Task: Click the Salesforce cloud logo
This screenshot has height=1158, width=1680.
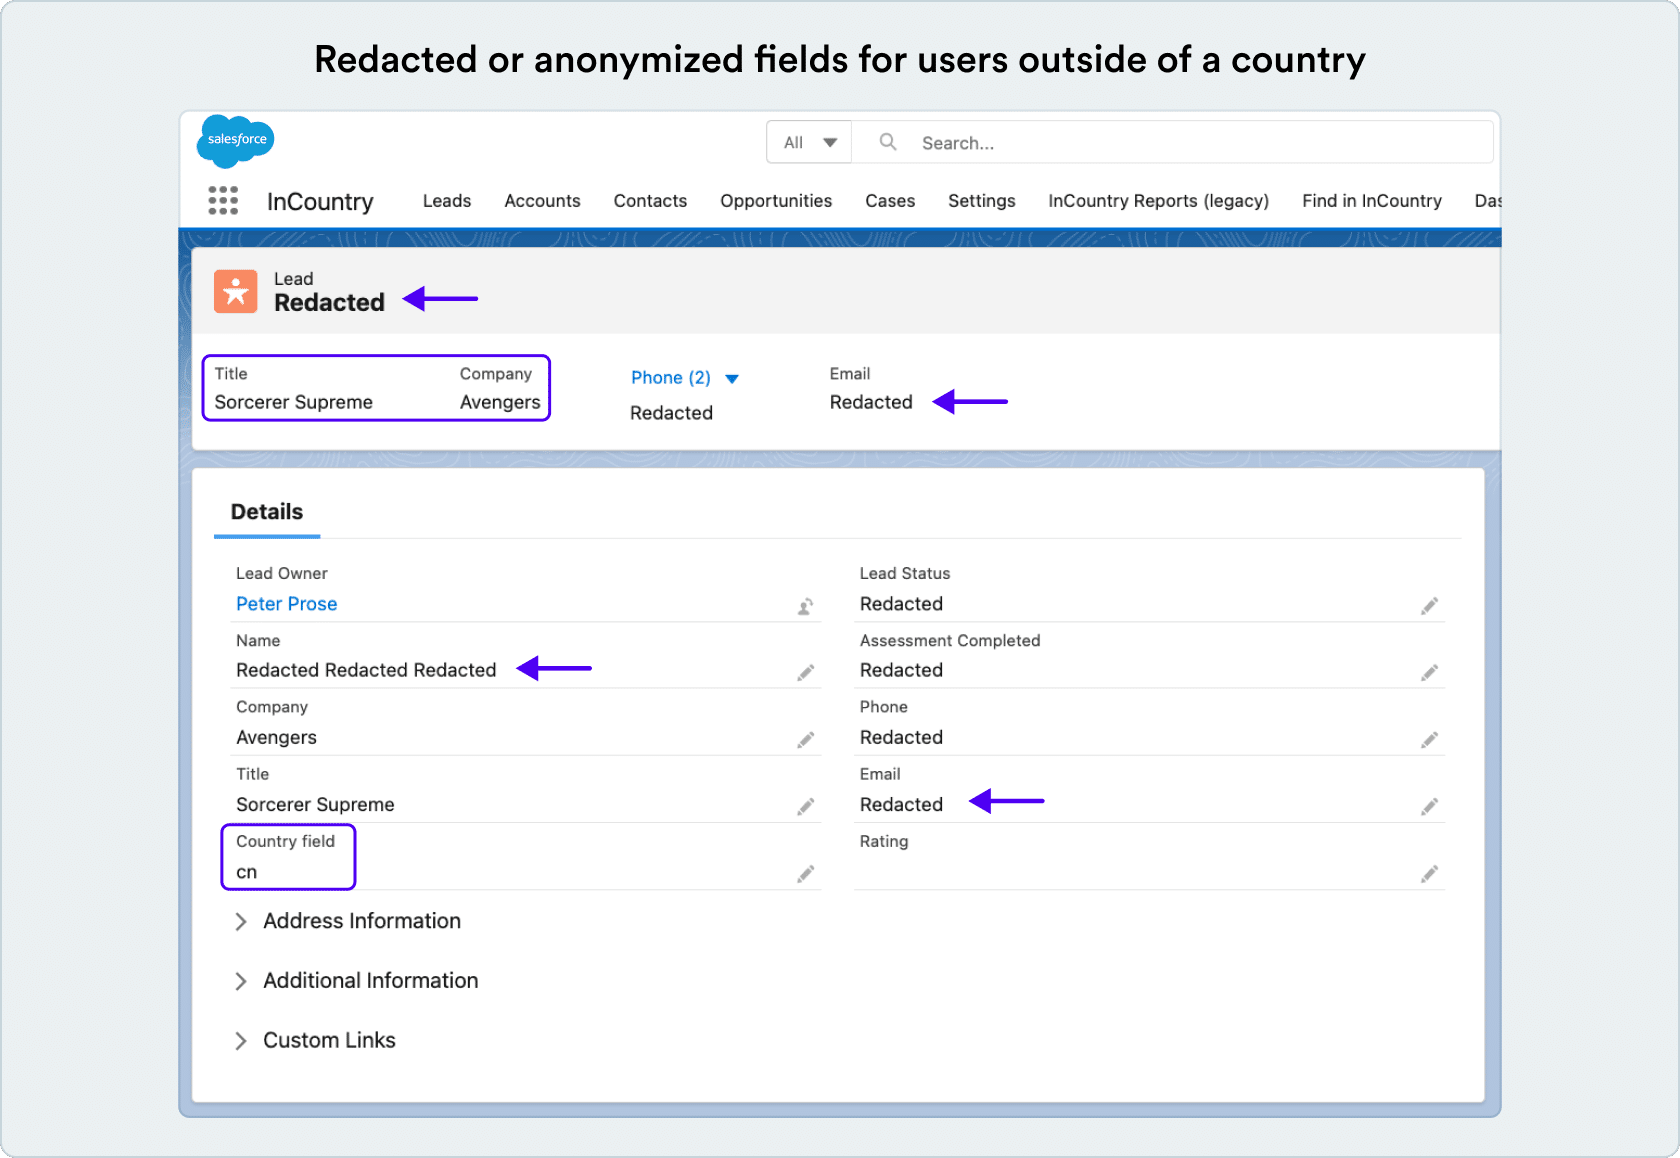Action: tap(236, 140)
